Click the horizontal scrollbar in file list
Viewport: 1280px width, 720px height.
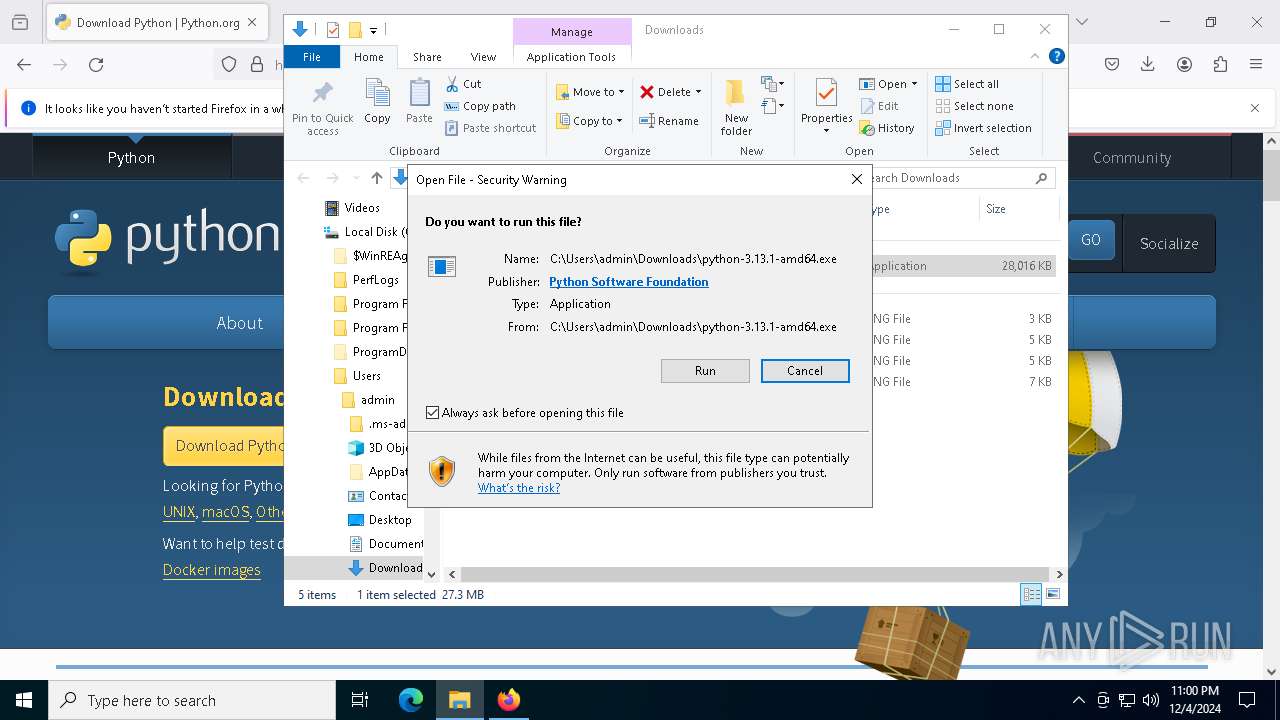point(756,575)
